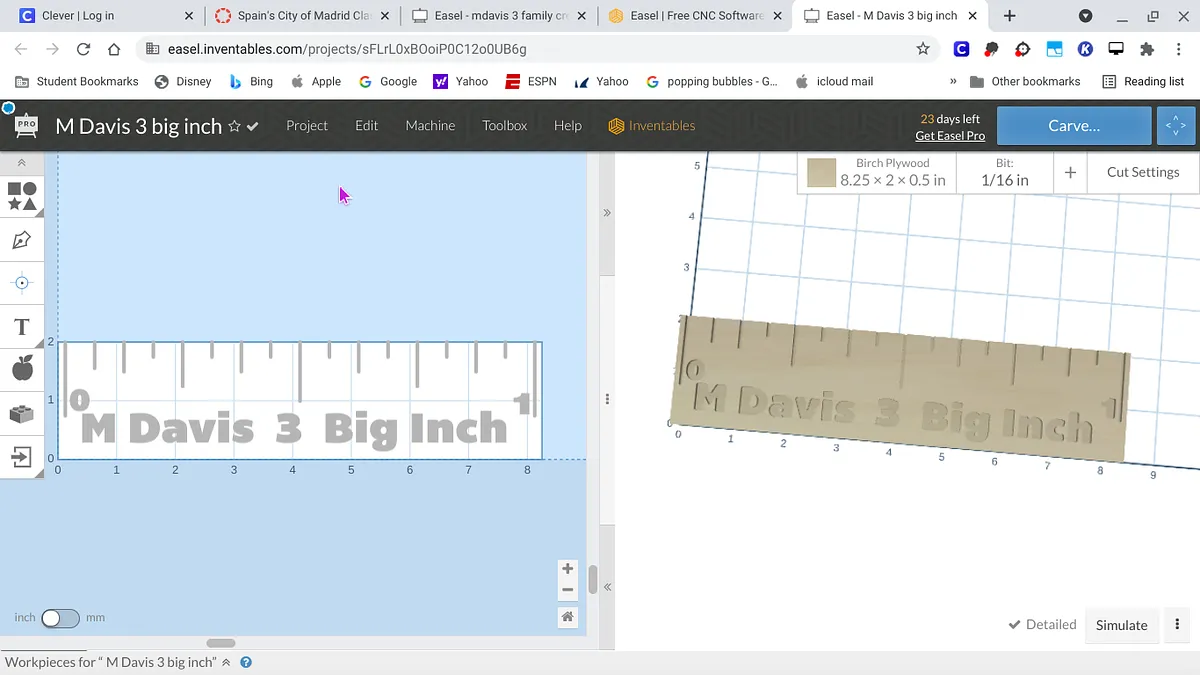
Task: Toggle the Detailed preview checkmark
Action: coord(1042,624)
